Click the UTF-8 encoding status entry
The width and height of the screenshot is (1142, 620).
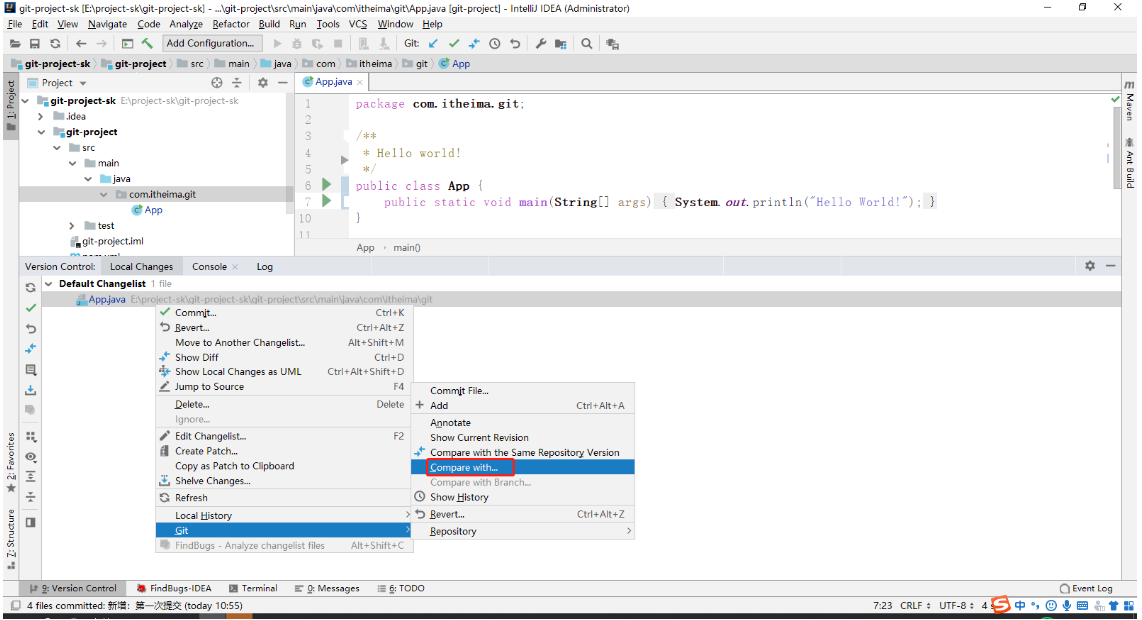coord(956,605)
